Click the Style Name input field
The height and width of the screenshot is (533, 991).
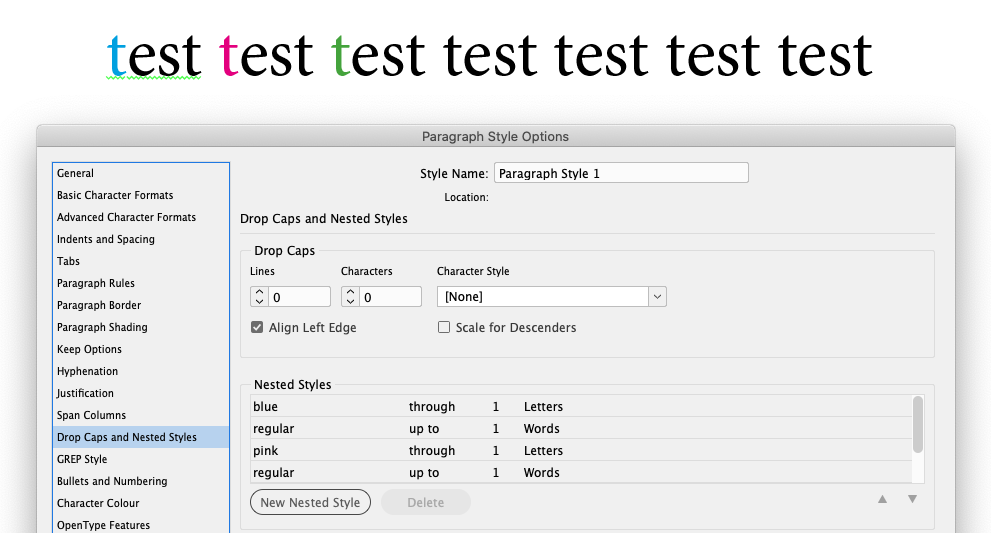click(621, 173)
